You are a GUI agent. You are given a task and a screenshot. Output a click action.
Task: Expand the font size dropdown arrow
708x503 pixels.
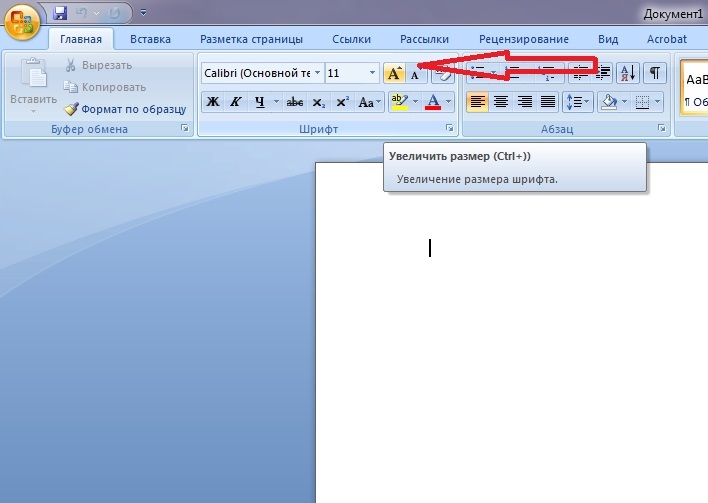(373, 73)
